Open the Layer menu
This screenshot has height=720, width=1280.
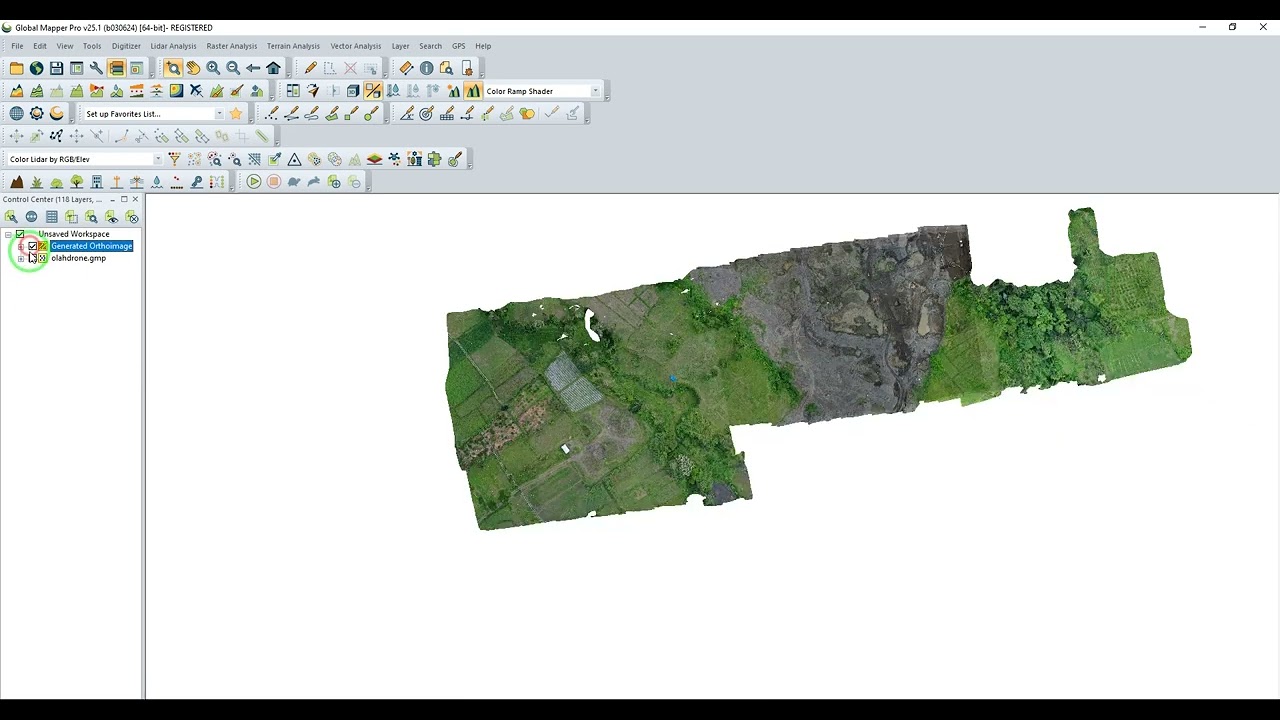click(x=400, y=46)
